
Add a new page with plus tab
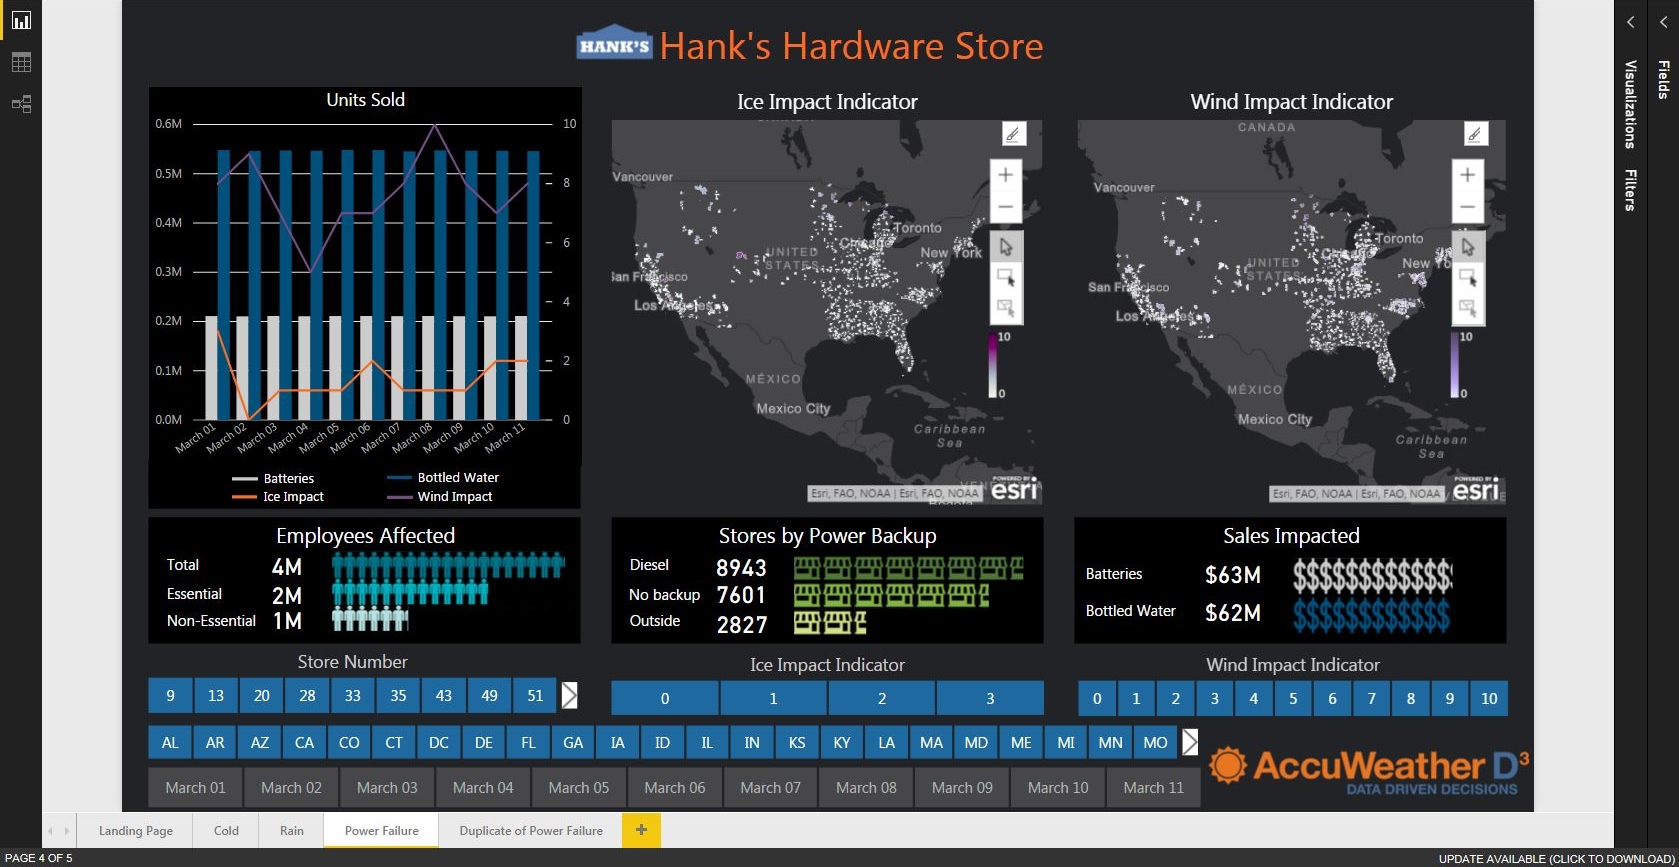641,830
